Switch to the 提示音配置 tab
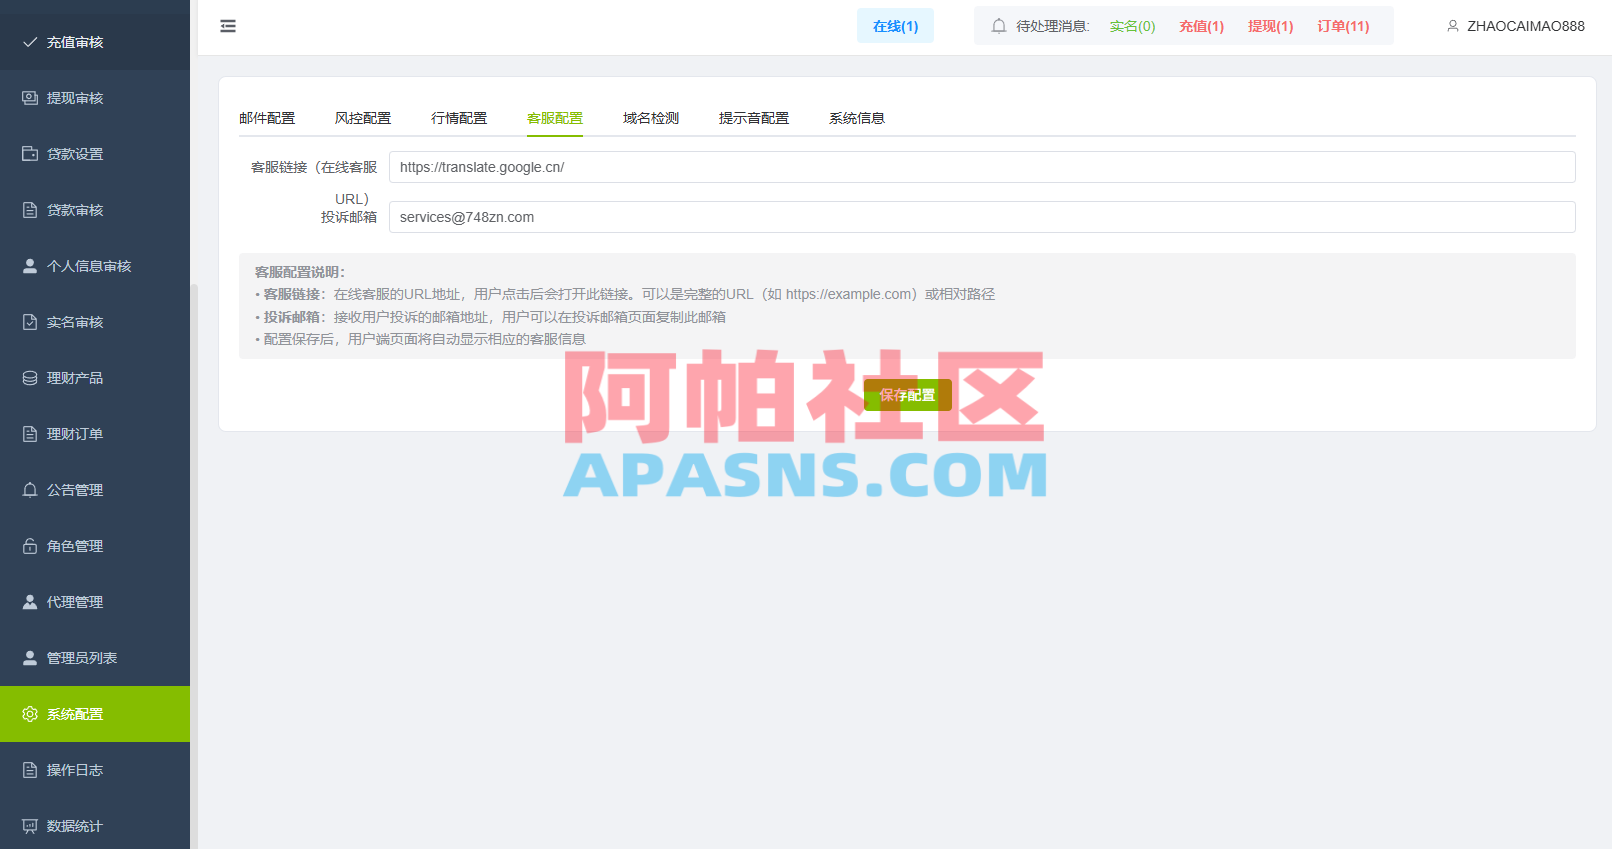This screenshot has height=849, width=1612. [x=754, y=118]
